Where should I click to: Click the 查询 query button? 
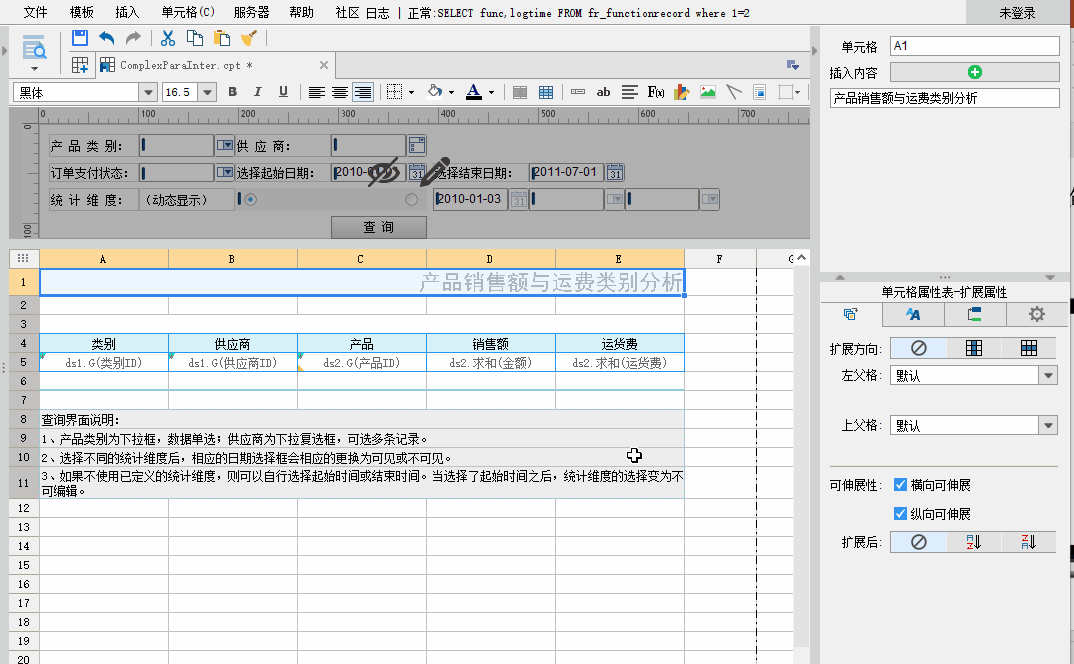(x=379, y=227)
